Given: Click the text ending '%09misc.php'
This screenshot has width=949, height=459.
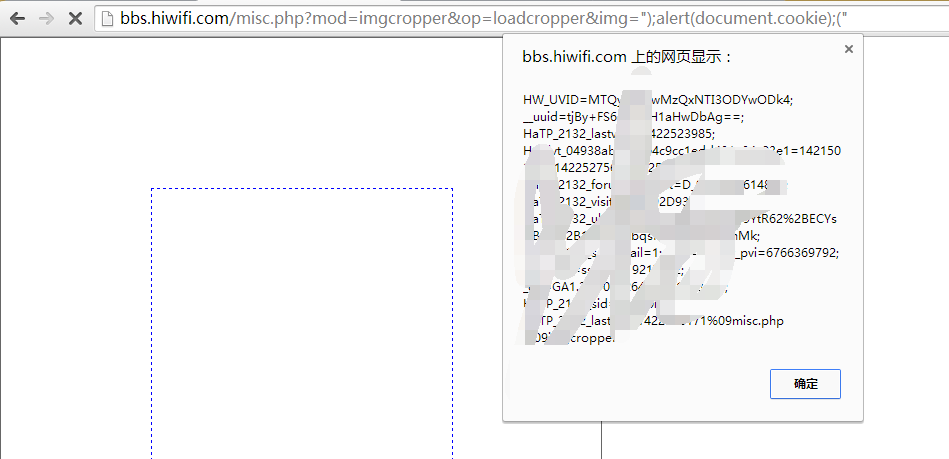Looking at the screenshot, I should [654, 321].
